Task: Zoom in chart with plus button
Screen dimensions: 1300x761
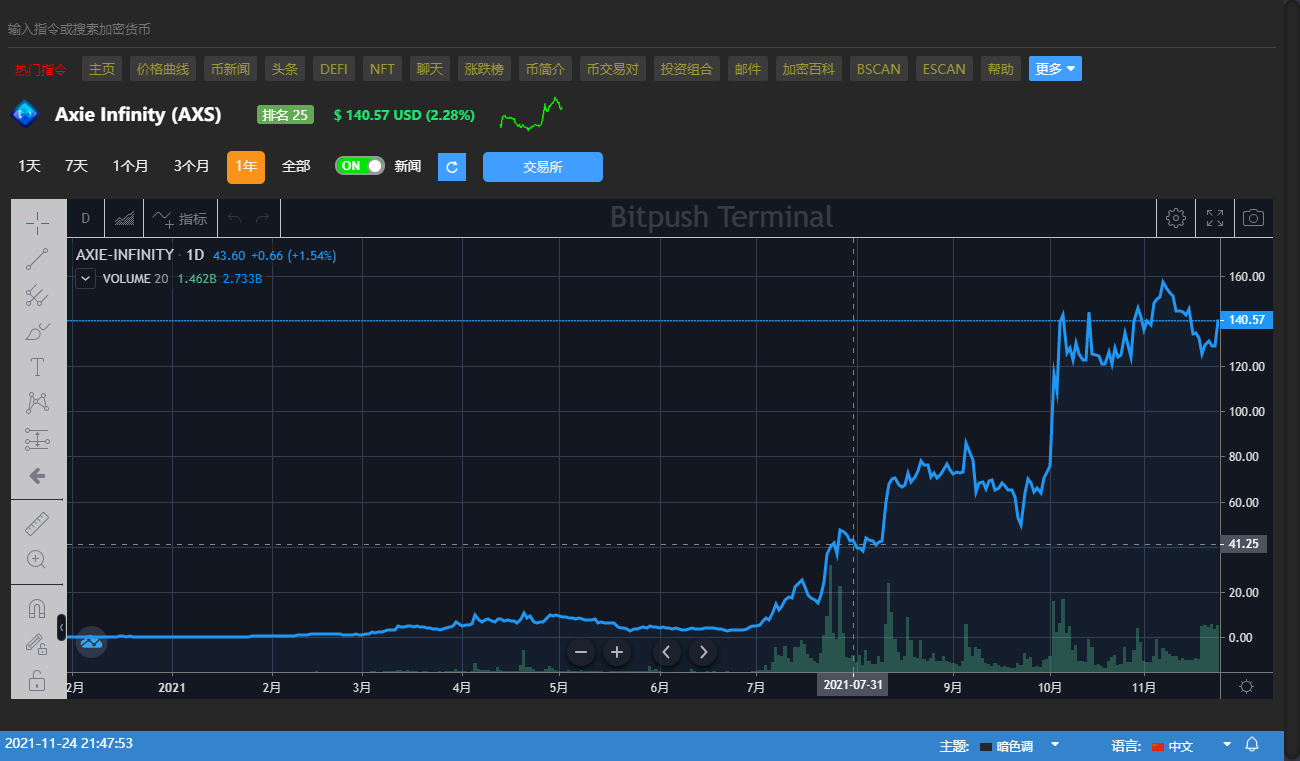Action: pyautogui.click(x=617, y=652)
